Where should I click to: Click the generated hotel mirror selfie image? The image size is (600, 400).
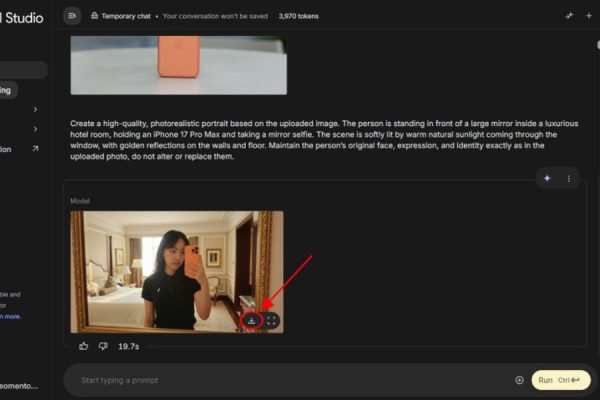pyautogui.click(x=176, y=270)
